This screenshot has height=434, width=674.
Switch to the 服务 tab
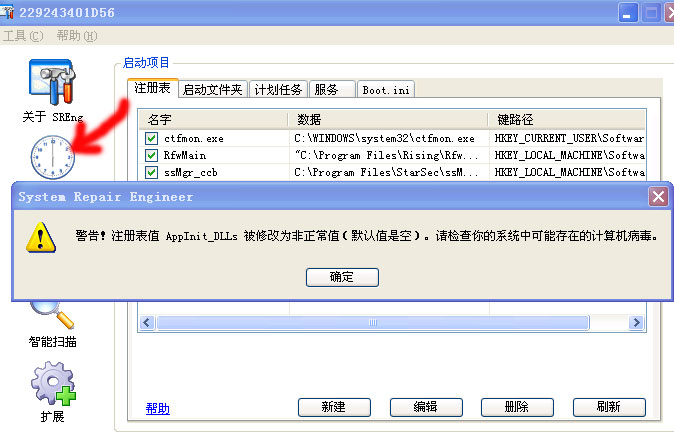(332, 89)
